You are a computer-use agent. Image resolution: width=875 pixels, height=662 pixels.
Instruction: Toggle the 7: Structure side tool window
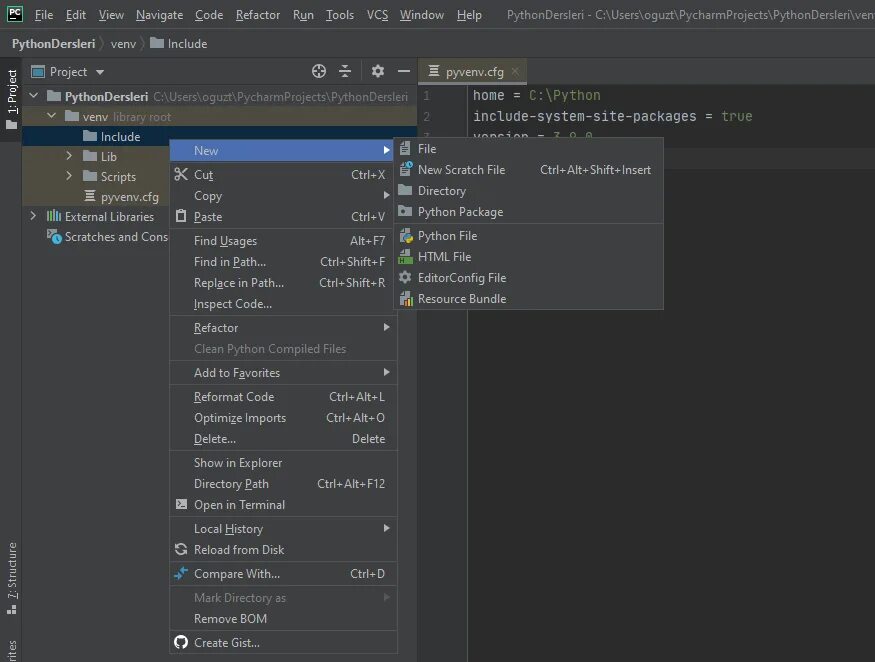point(11,578)
